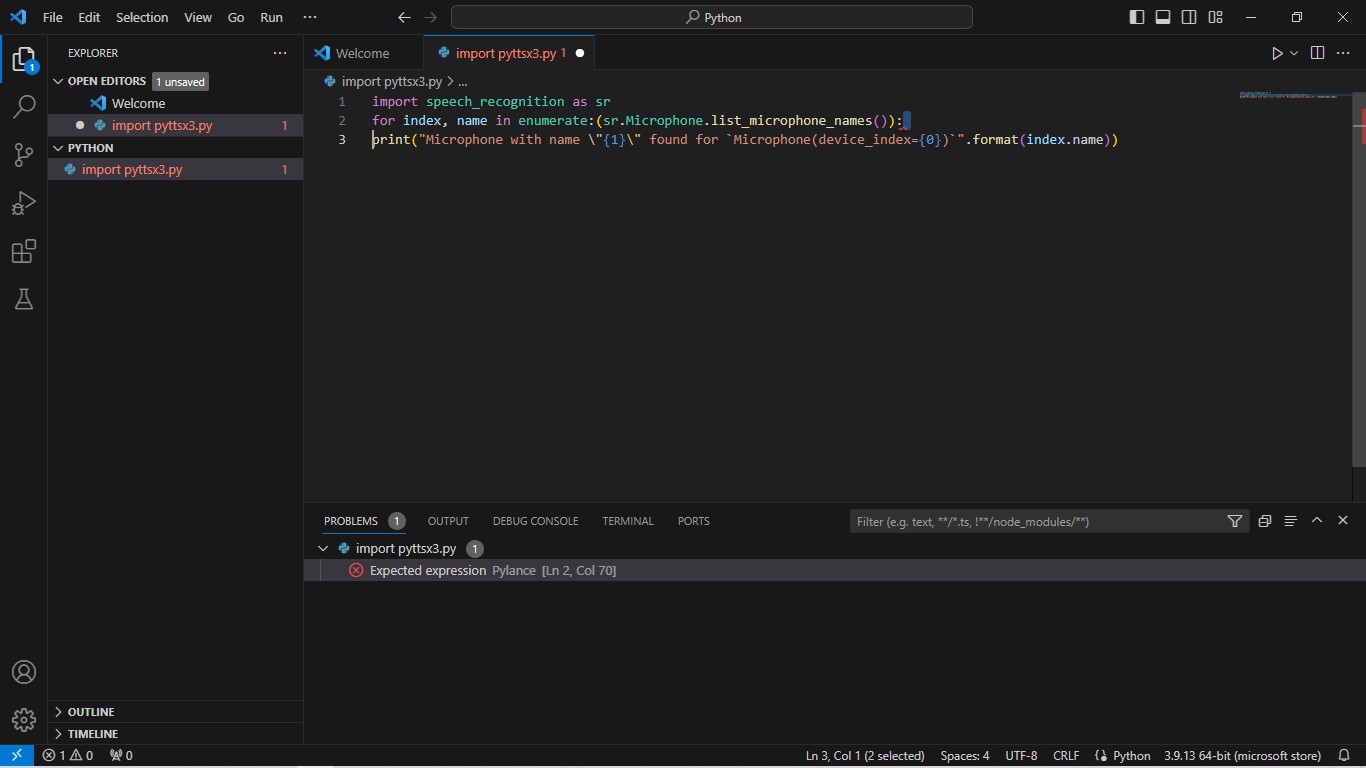Go forward with the right arrow

click(x=430, y=17)
